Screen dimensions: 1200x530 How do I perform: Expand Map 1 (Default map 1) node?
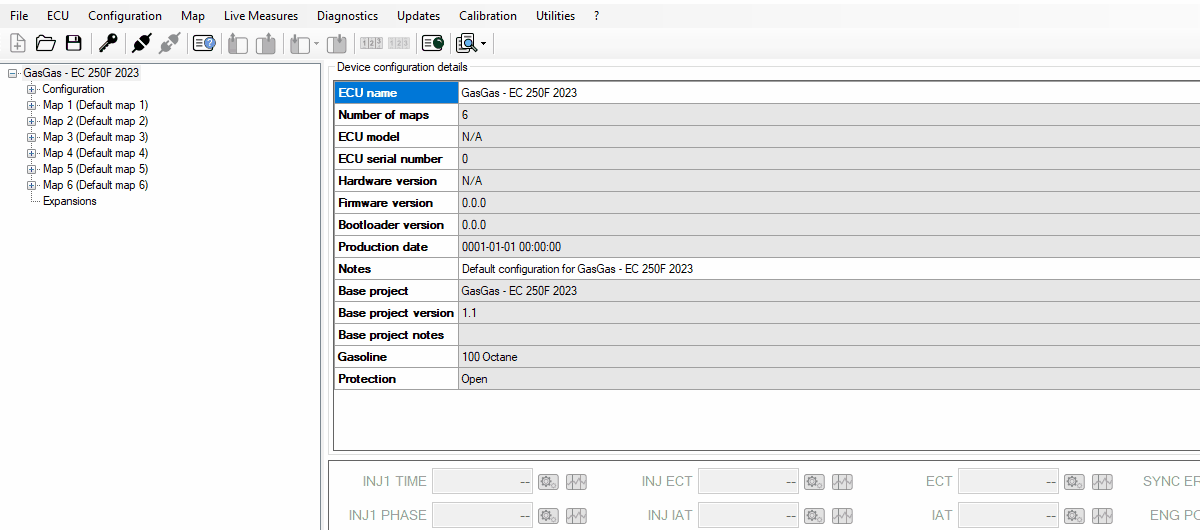tap(32, 105)
